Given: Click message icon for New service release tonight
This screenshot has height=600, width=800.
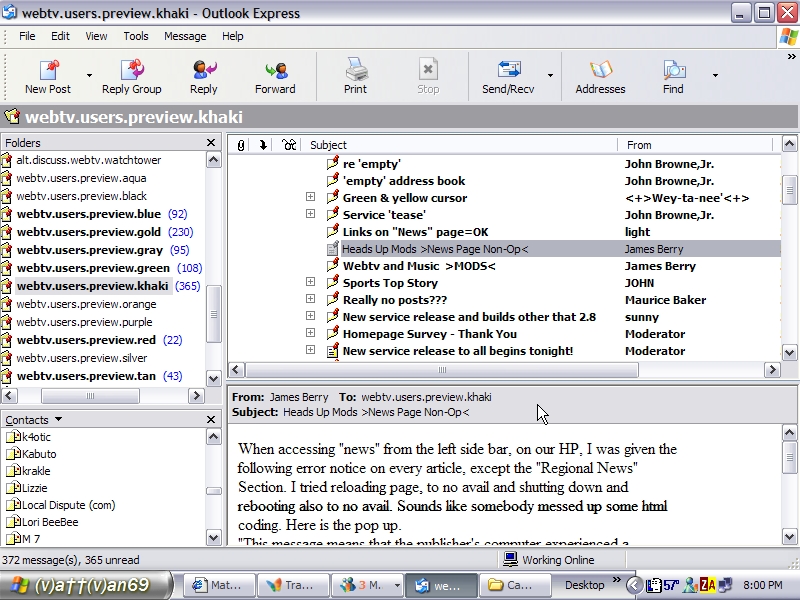Looking at the screenshot, I should click(332, 351).
